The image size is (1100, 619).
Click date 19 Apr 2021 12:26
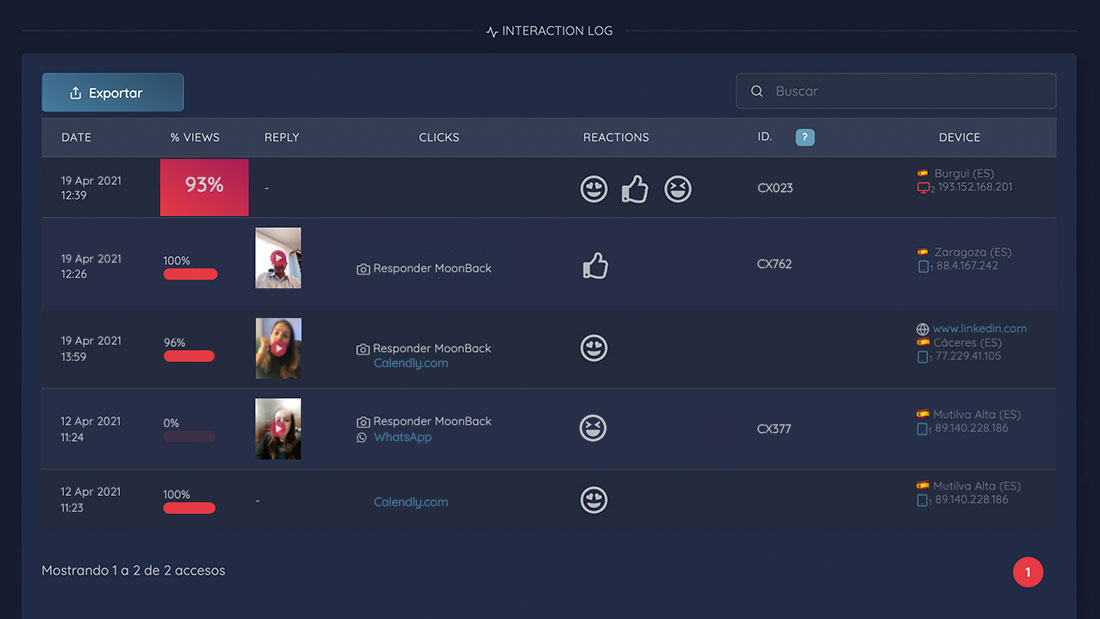(91, 266)
